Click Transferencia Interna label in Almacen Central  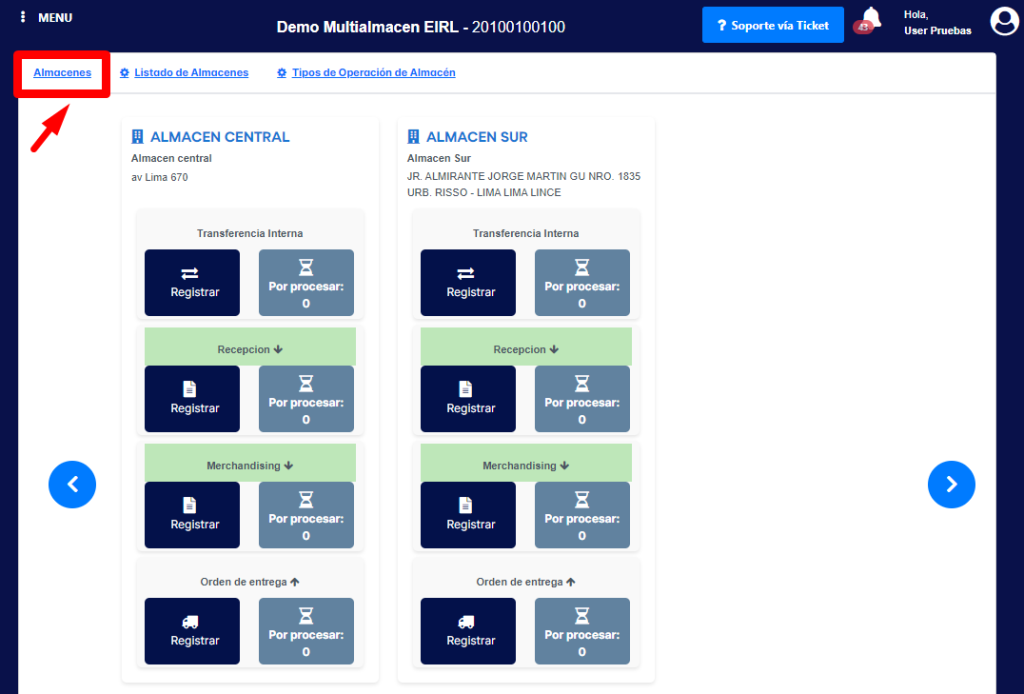tap(250, 233)
